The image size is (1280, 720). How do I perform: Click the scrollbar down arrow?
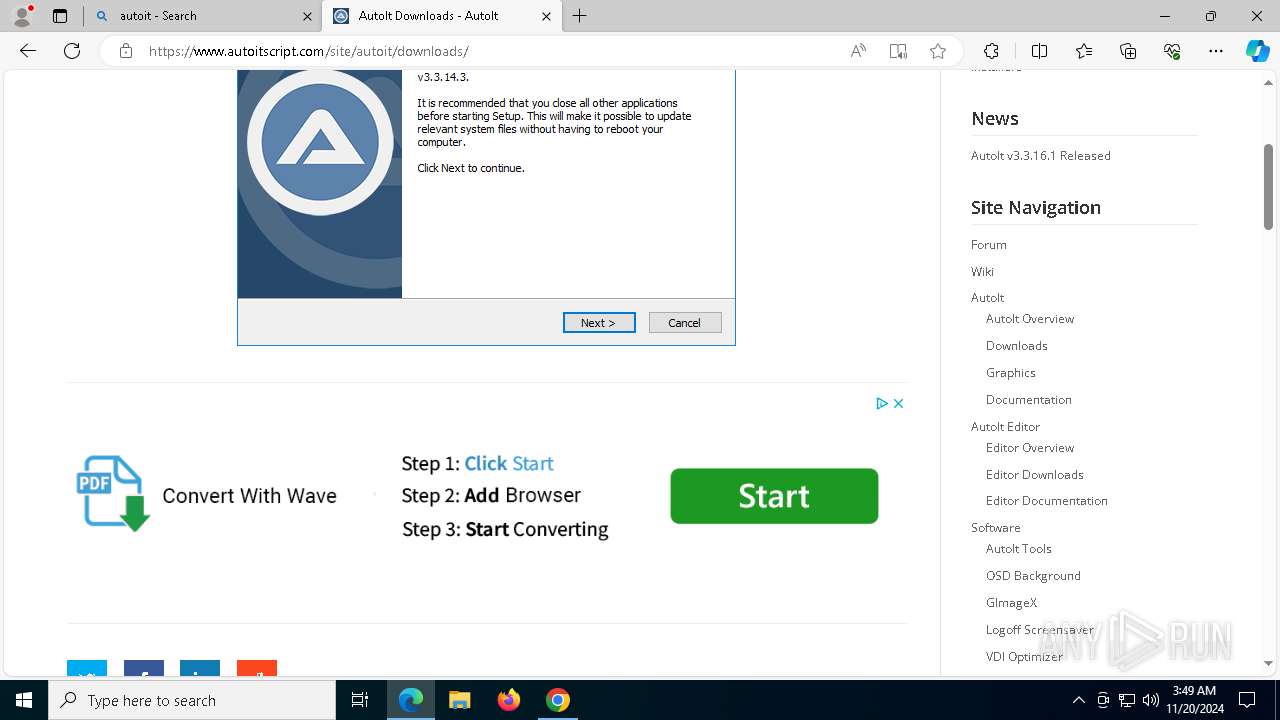coord(1268,663)
